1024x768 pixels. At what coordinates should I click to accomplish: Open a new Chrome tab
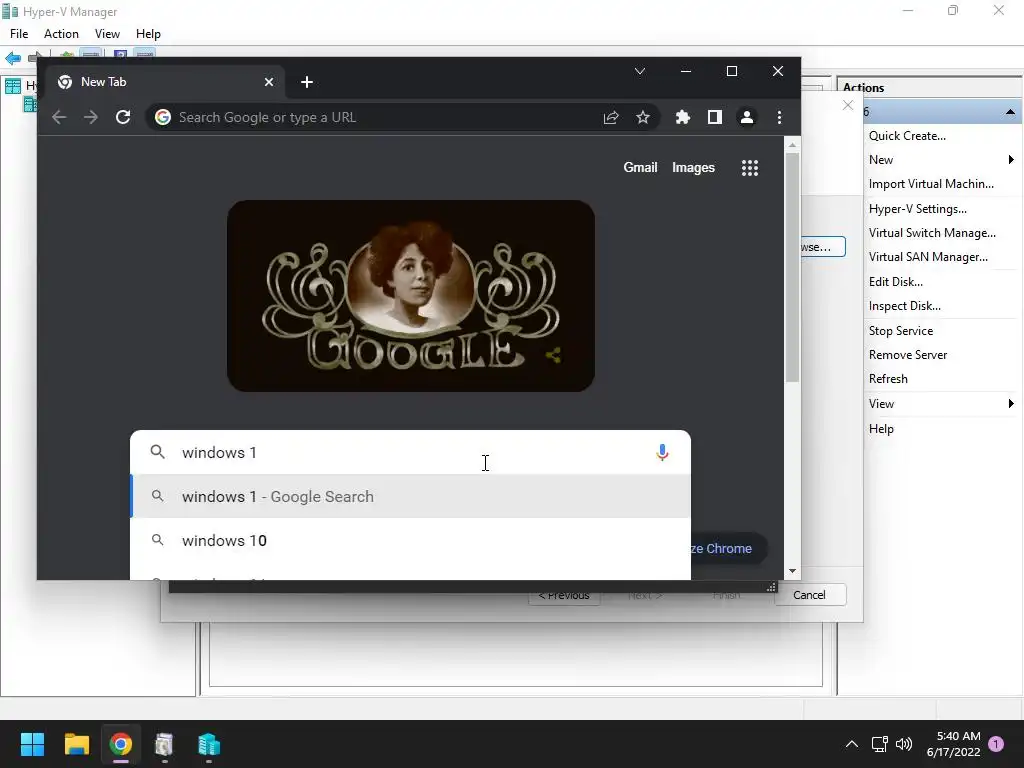(x=307, y=82)
